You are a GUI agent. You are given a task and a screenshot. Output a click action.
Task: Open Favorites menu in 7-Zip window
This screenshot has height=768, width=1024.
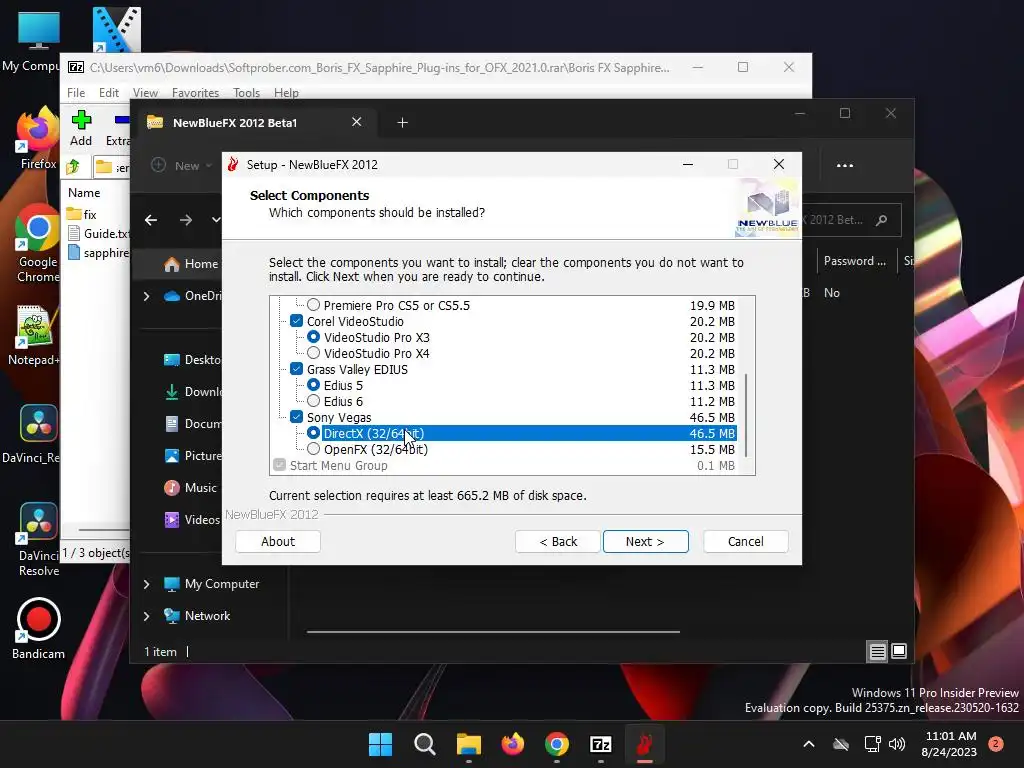pos(195,93)
